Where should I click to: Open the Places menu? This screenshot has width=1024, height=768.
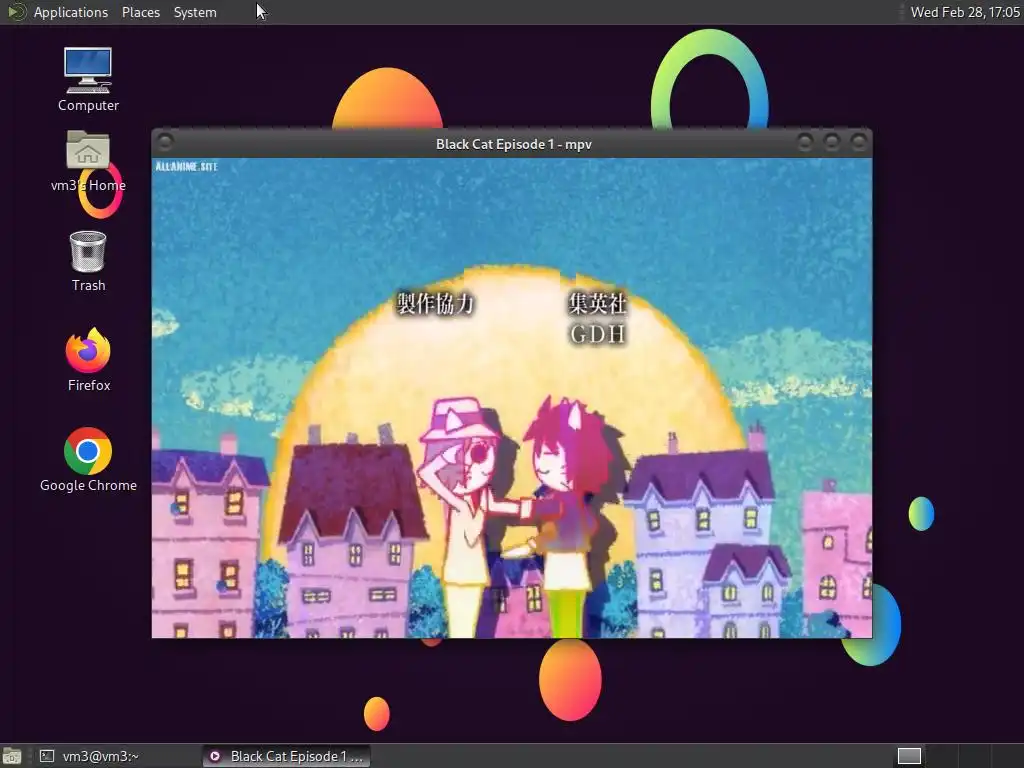(x=140, y=12)
